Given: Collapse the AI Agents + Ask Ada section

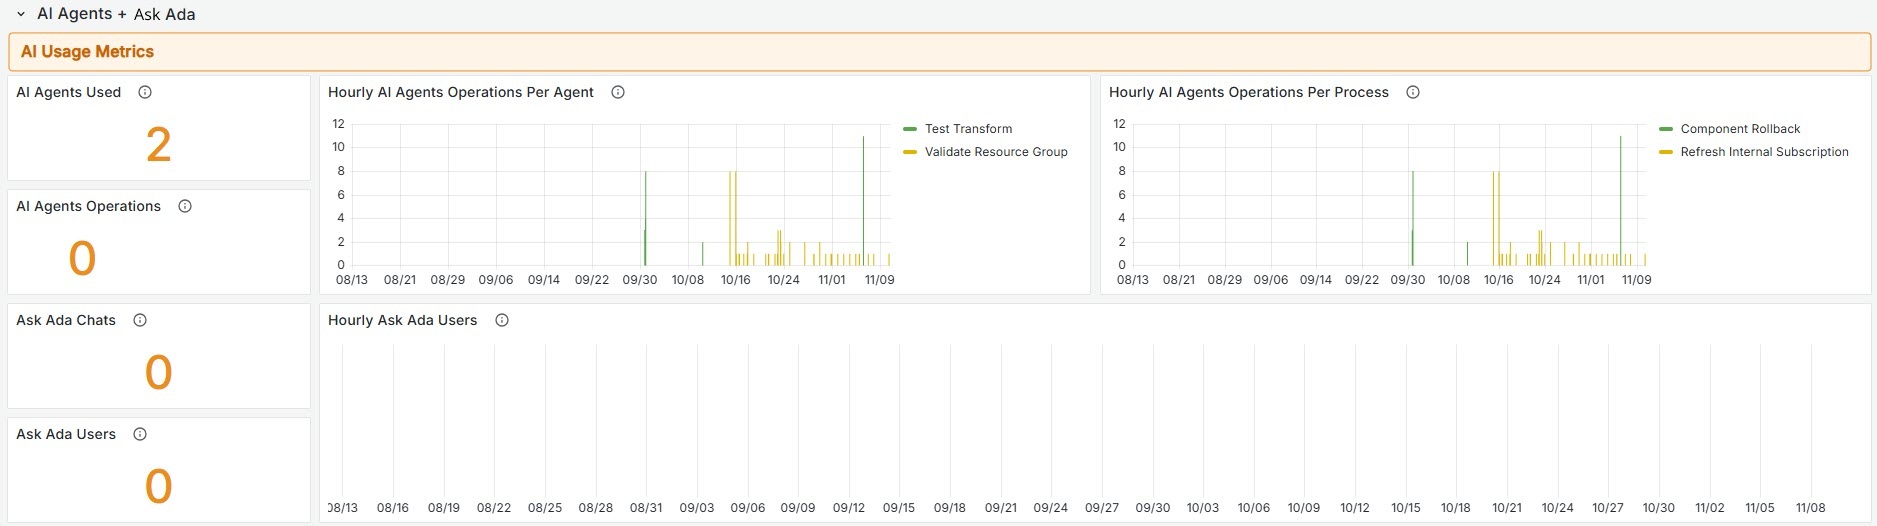Looking at the screenshot, I should 21,14.
